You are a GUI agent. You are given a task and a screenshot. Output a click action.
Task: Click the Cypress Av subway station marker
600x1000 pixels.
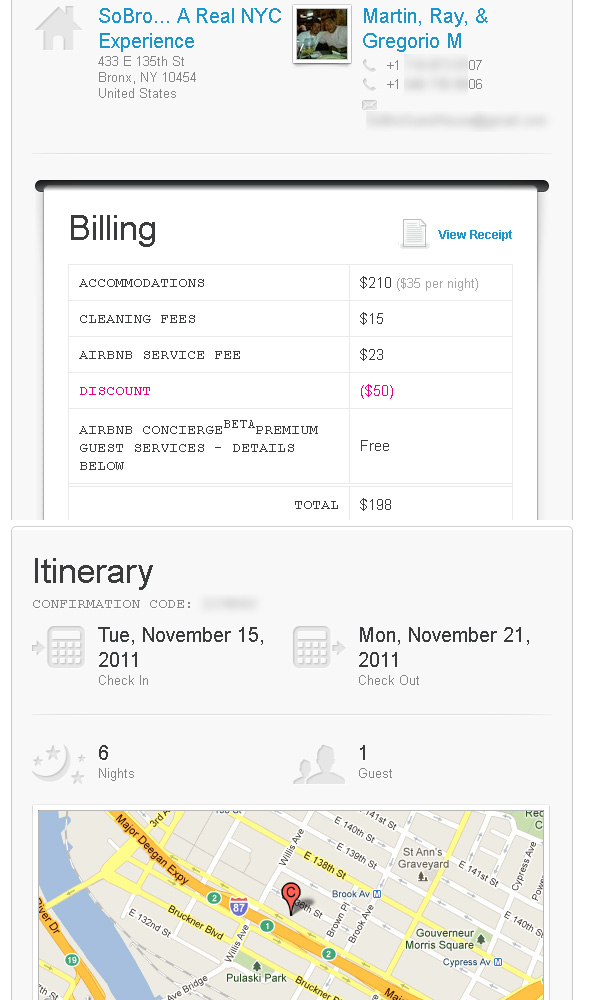pos(498,962)
